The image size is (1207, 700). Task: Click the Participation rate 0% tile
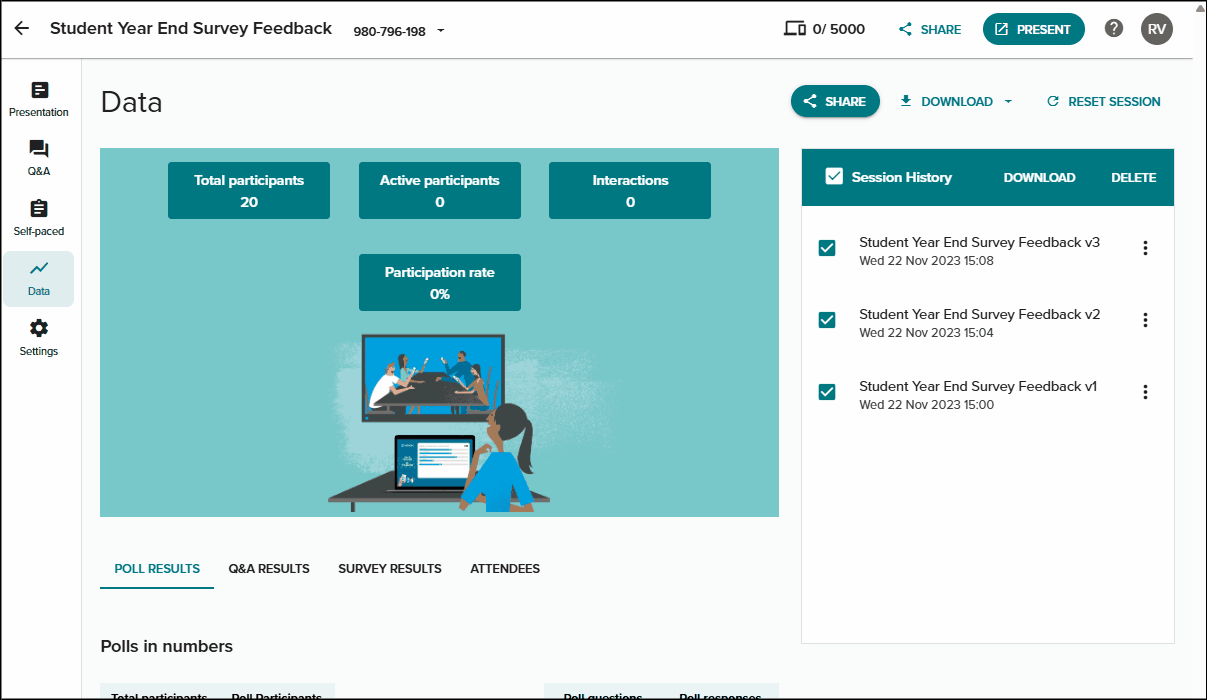pyautogui.click(x=440, y=283)
